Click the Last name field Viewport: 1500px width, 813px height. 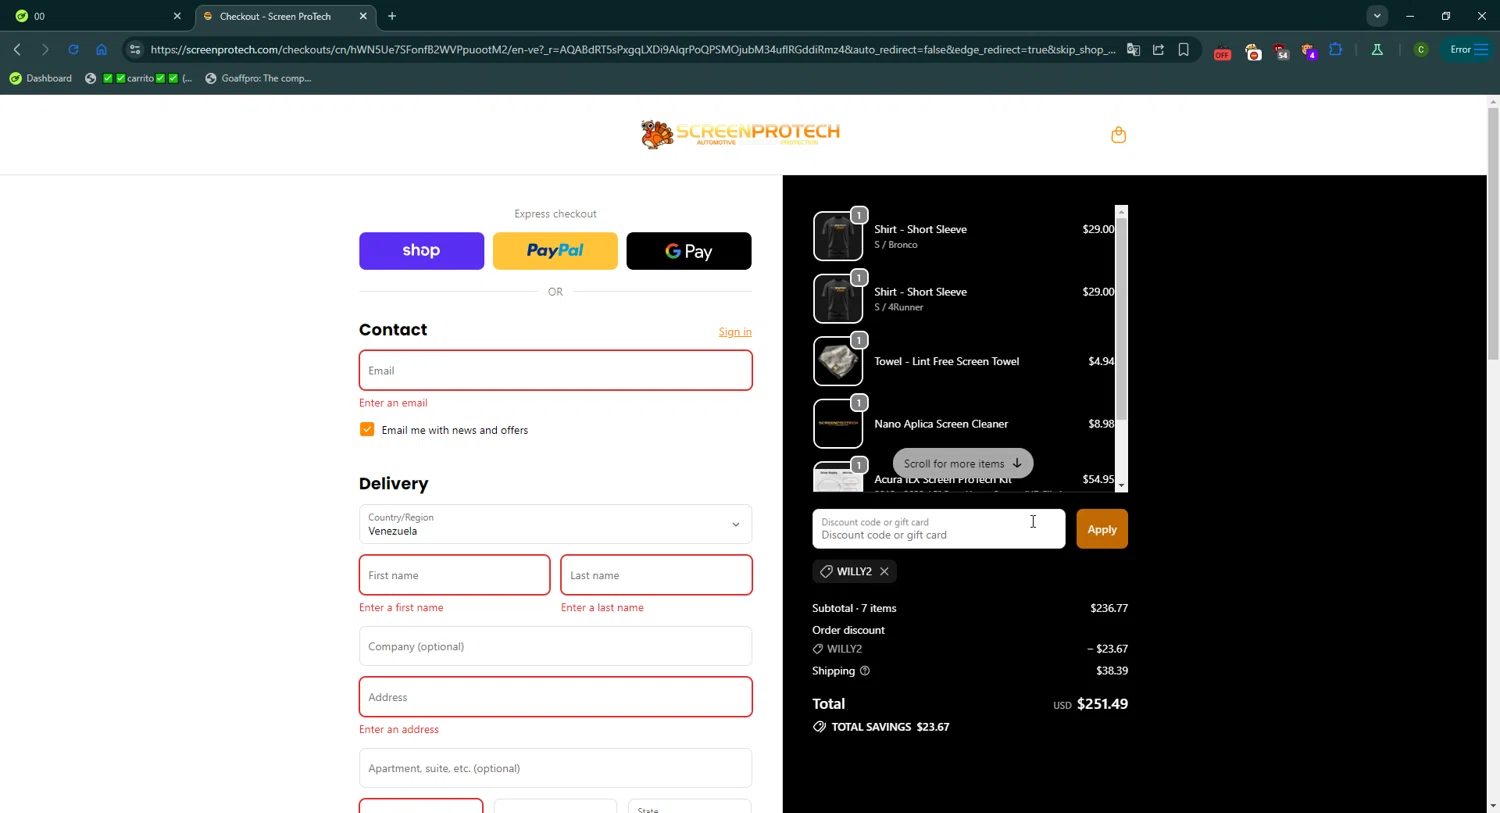point(656,575)
